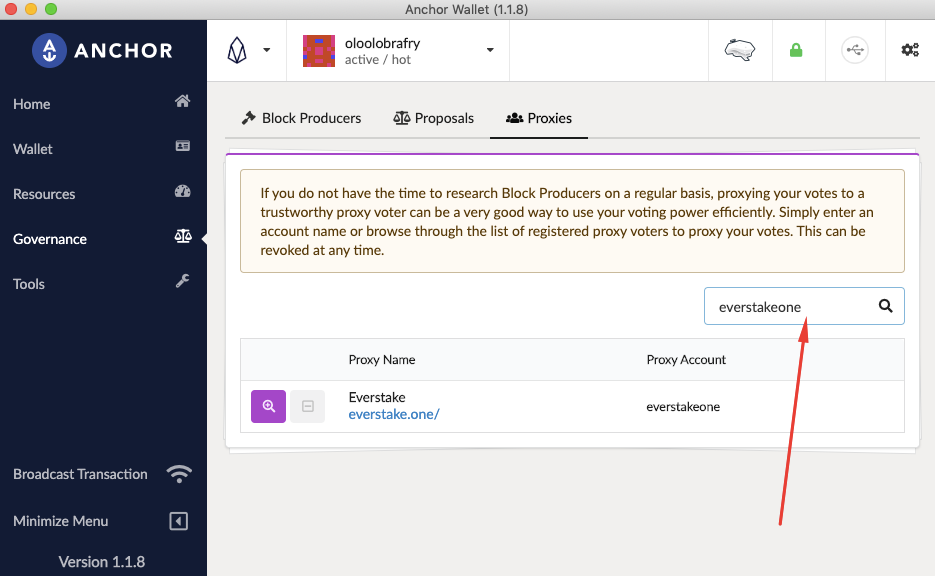Click the Wallet card icon
The image size is (935, 576).
coord(182,146)
